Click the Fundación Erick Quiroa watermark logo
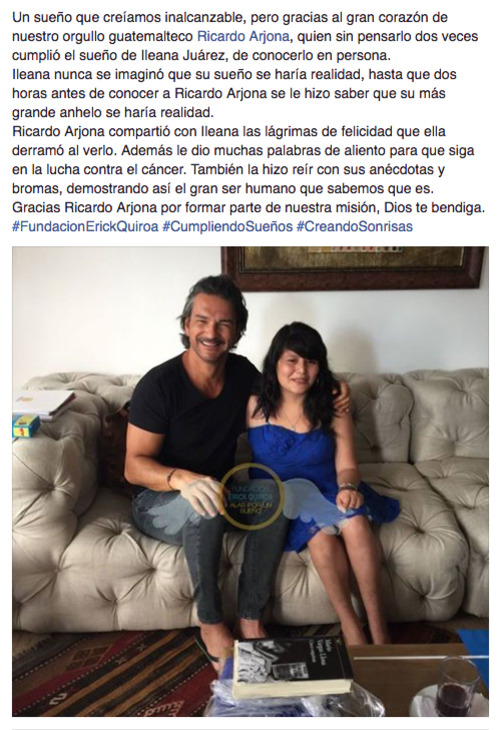 click(x=252, y=496)
